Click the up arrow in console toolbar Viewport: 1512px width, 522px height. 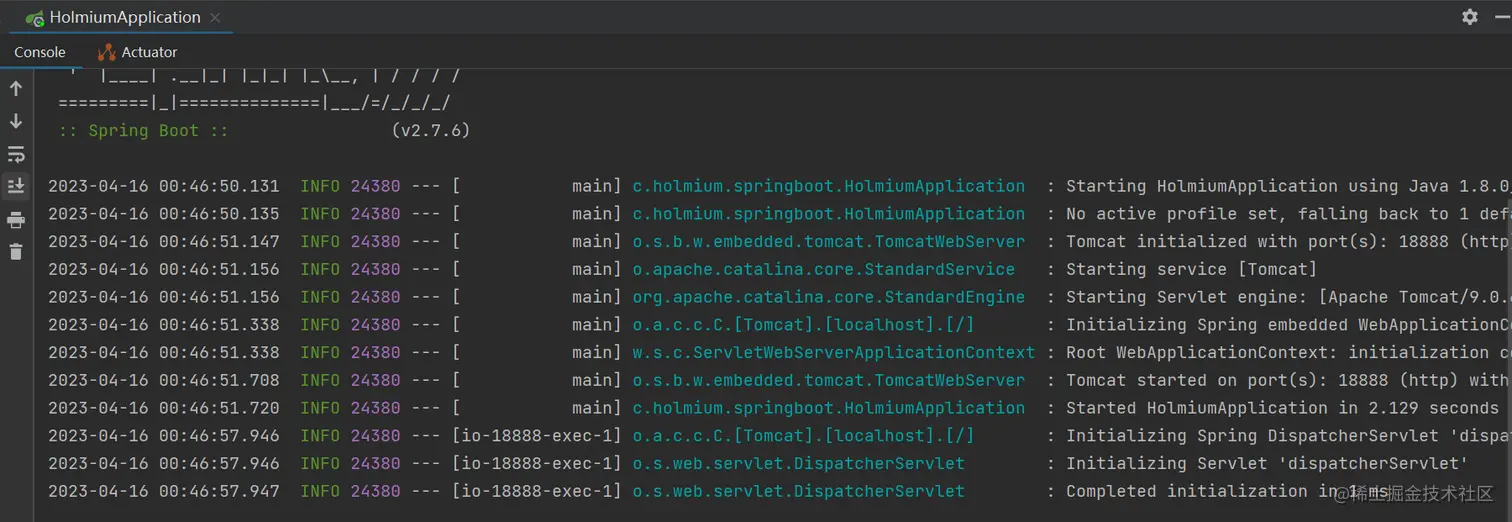click(16, 89)
